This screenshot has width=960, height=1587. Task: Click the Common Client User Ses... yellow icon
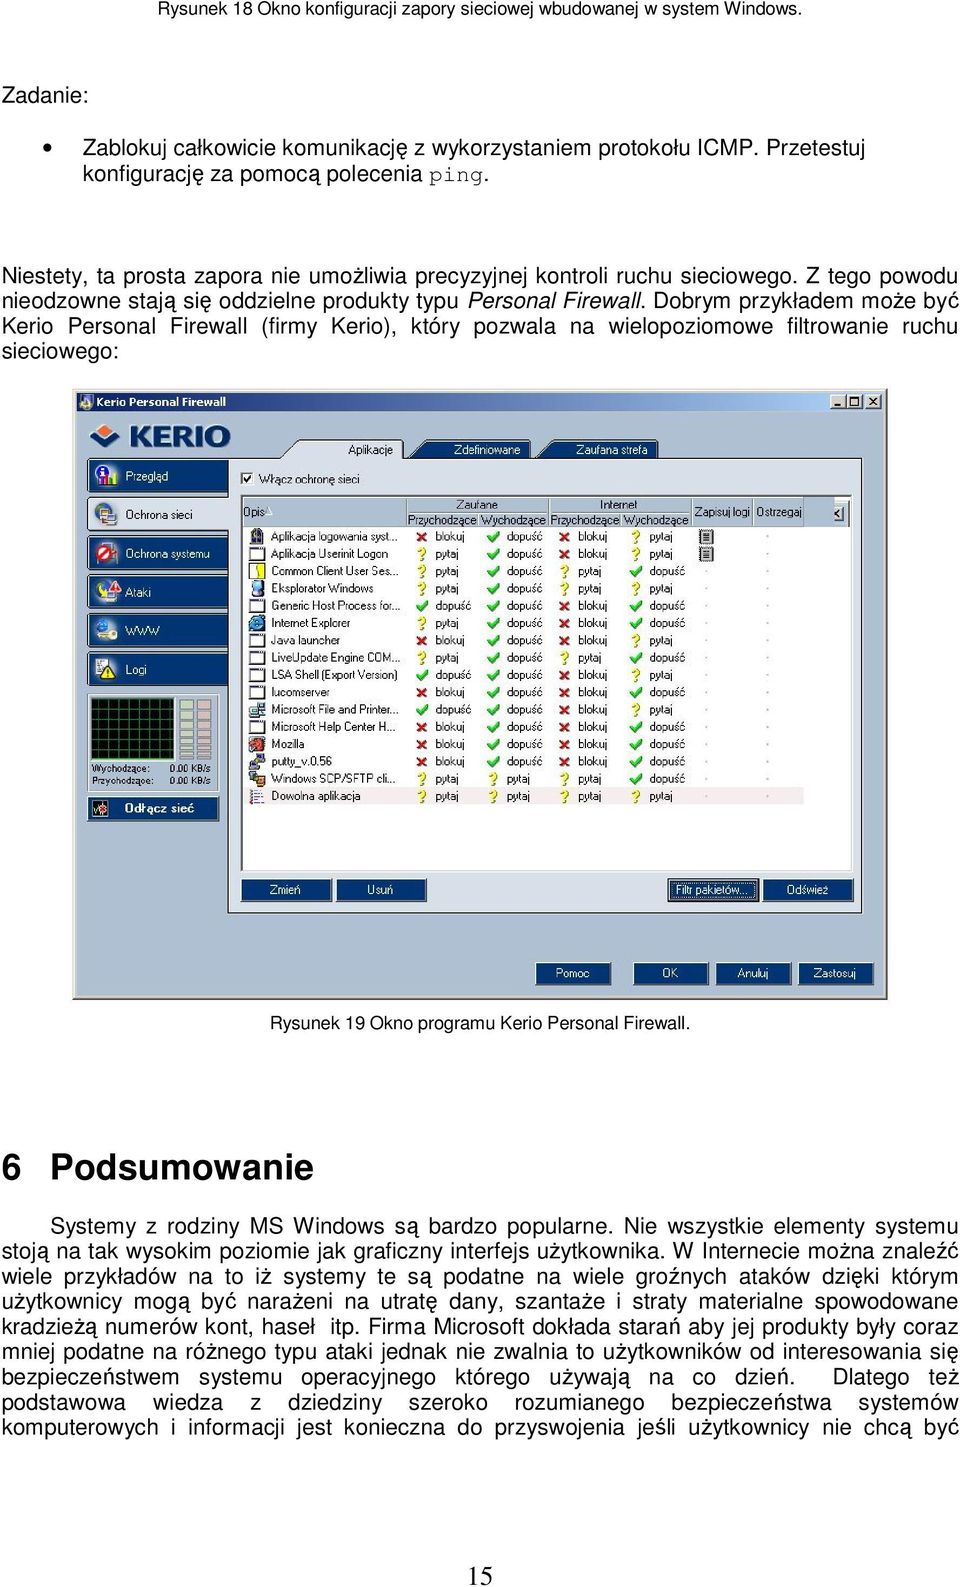[x=256, y=571]
